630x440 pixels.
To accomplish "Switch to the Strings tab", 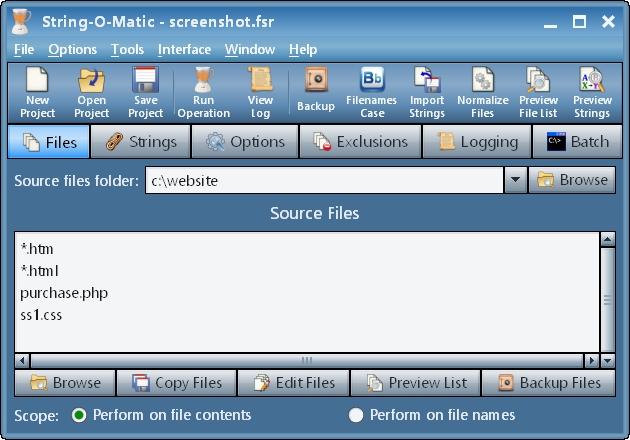I will point(140,142).
